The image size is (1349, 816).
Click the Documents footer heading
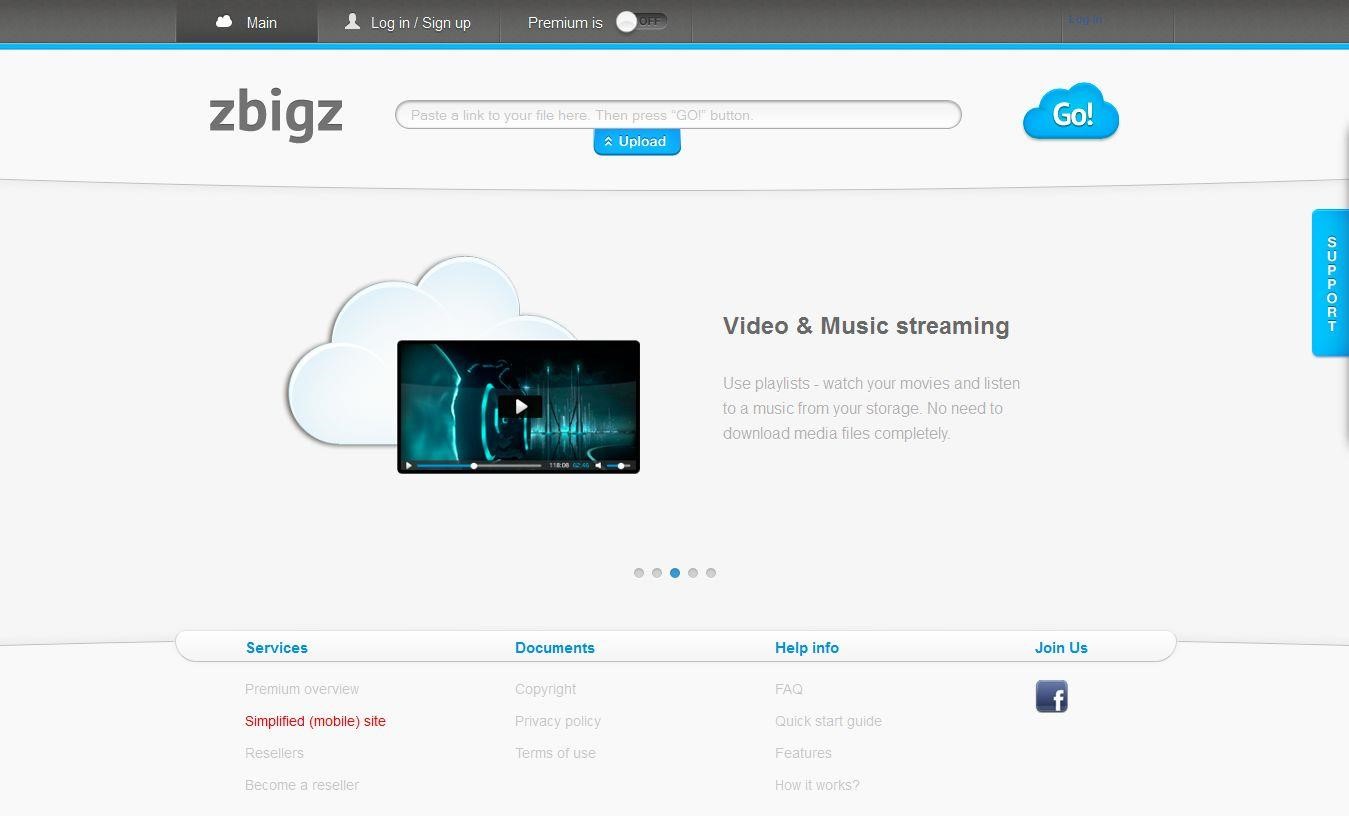pos(555,648)
